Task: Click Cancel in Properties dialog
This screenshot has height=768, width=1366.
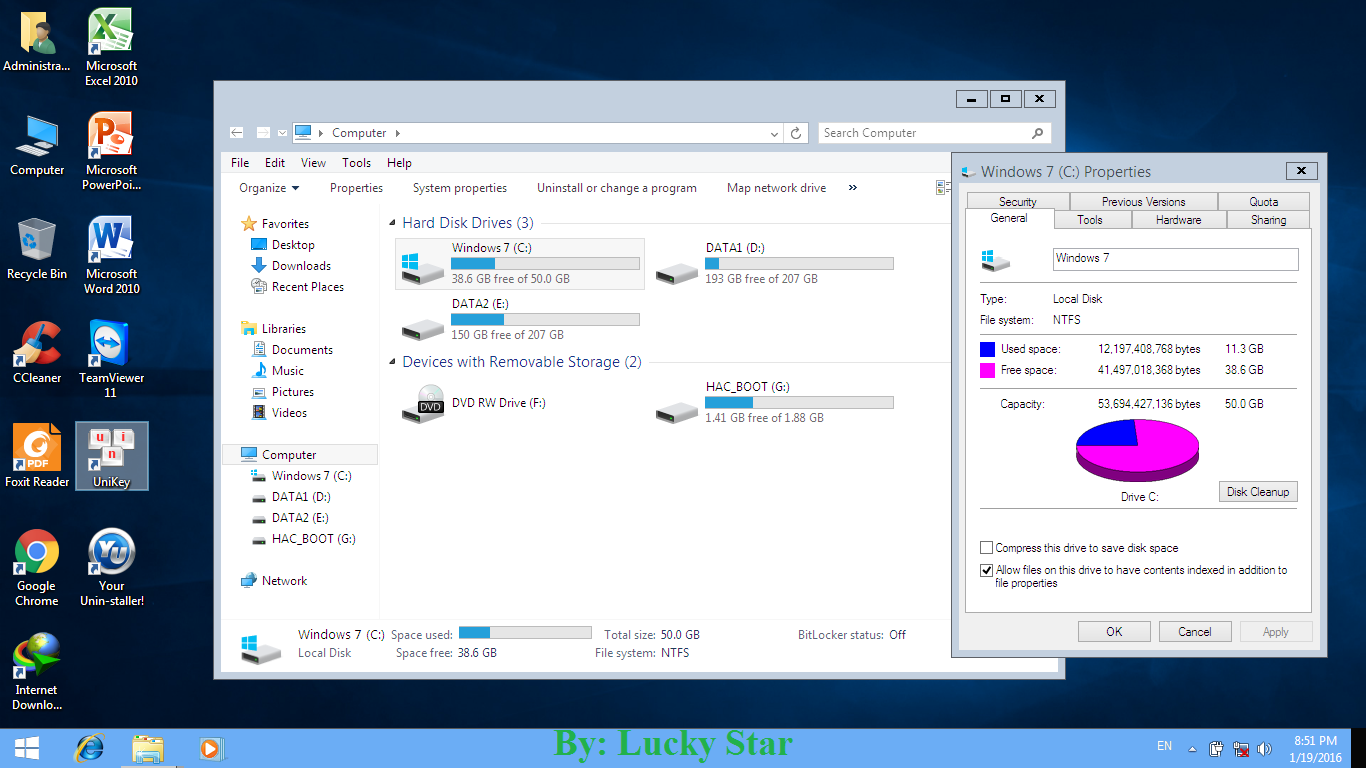Action: (x=1195, y=632)
